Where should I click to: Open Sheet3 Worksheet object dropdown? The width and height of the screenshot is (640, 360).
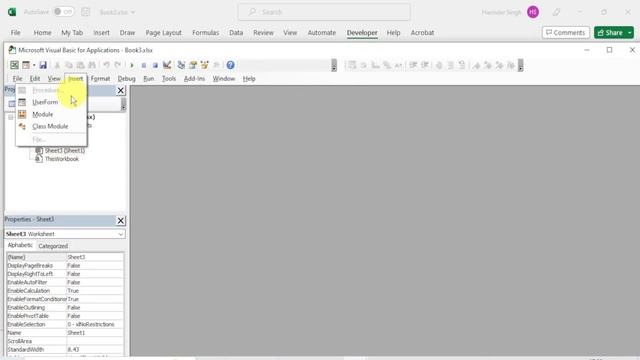click(120, 234)
